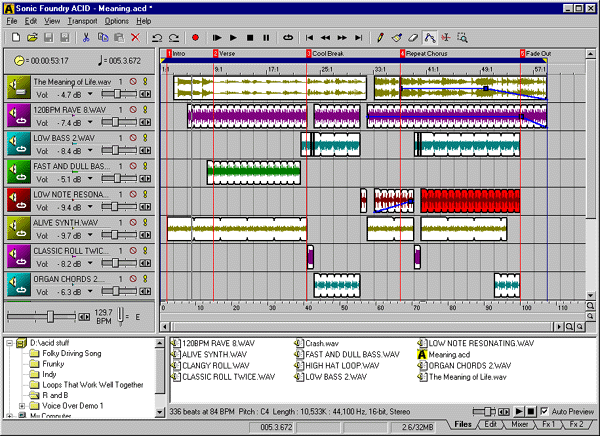The image size is (600, 436).
Task: Select Loops That Work Well Together folder
Action: pos(93,385)
